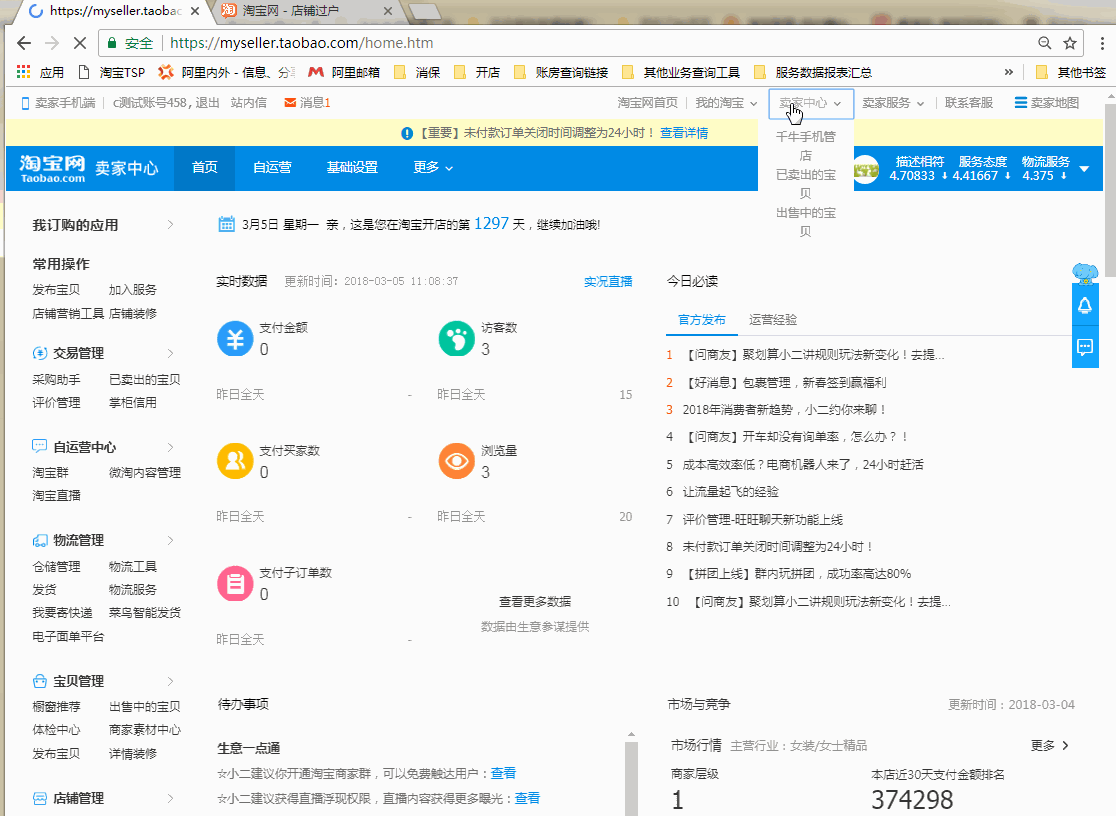Expand the 宝贝管理 section arrow
The height and width of the screenshot is (816, 1116).
click(x=170, y=681)
